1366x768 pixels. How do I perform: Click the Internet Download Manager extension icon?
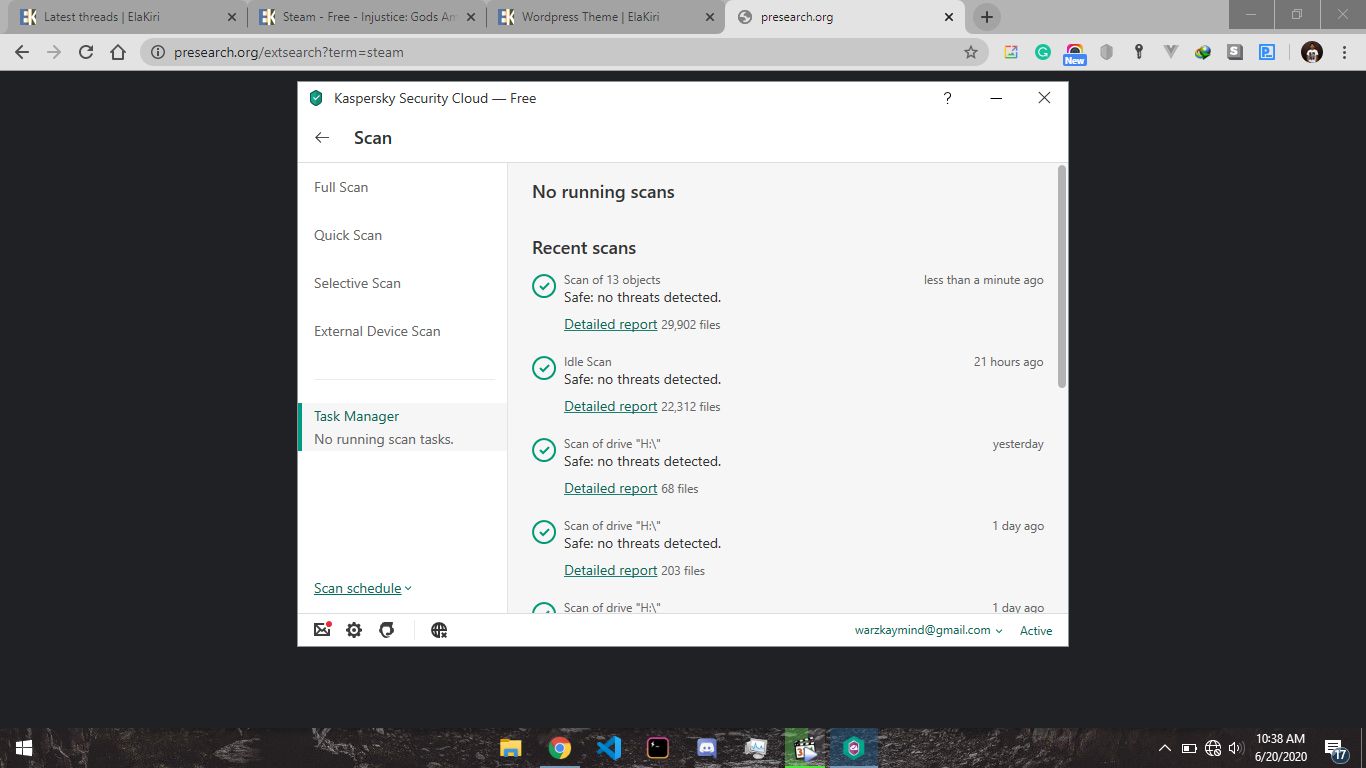tap(1203, 52)
